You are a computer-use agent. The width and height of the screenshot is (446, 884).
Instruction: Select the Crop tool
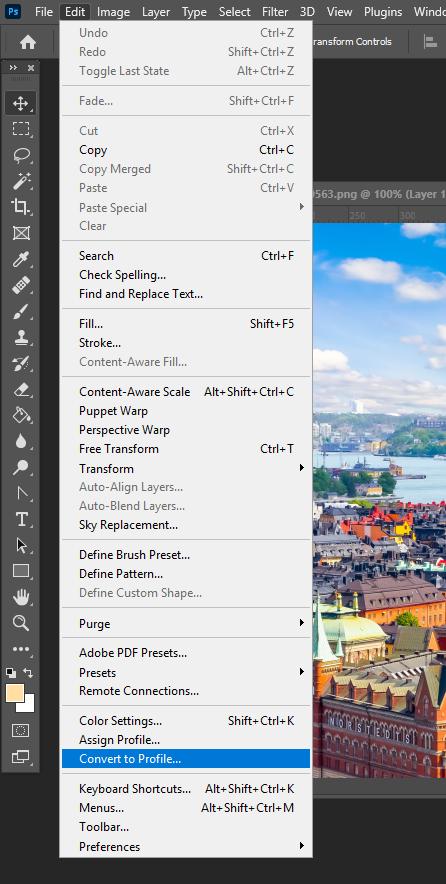click(21, 207)
